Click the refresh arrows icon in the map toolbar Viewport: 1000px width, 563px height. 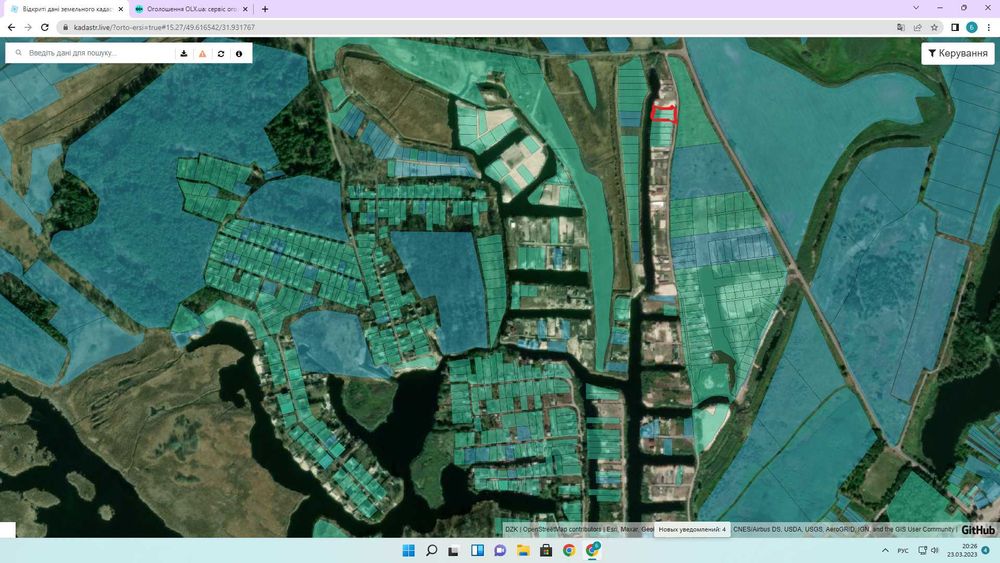tap(221, 54)
